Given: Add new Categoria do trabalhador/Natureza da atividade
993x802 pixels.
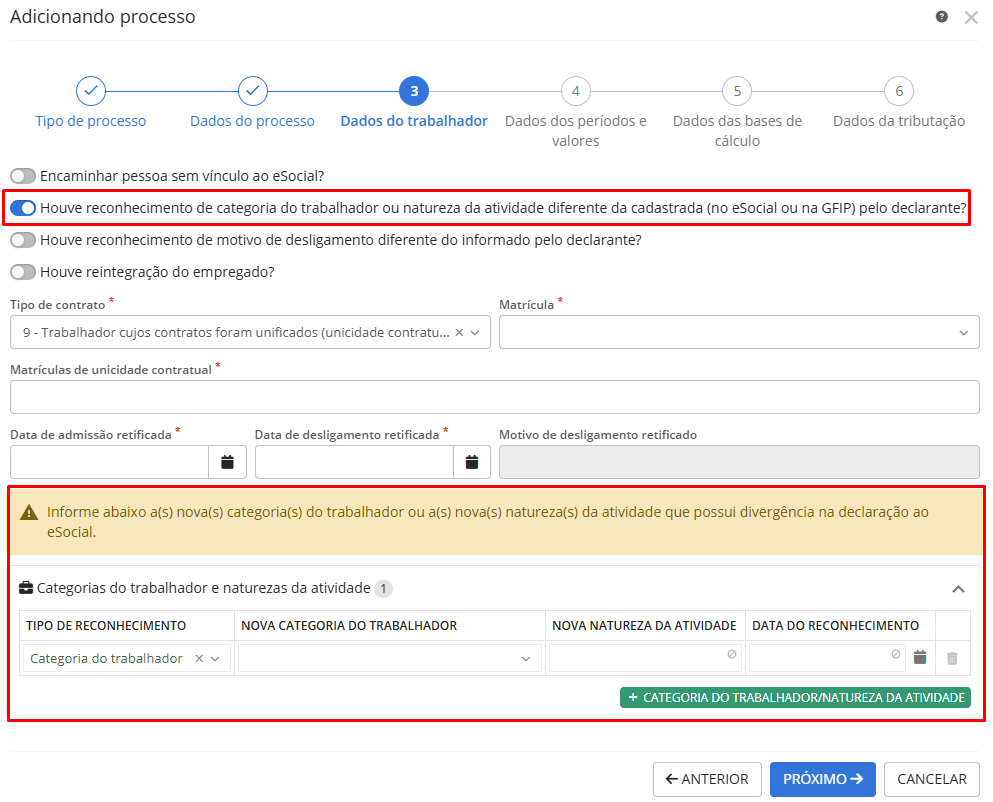Looking at the screenshot, I should (795, 697).
